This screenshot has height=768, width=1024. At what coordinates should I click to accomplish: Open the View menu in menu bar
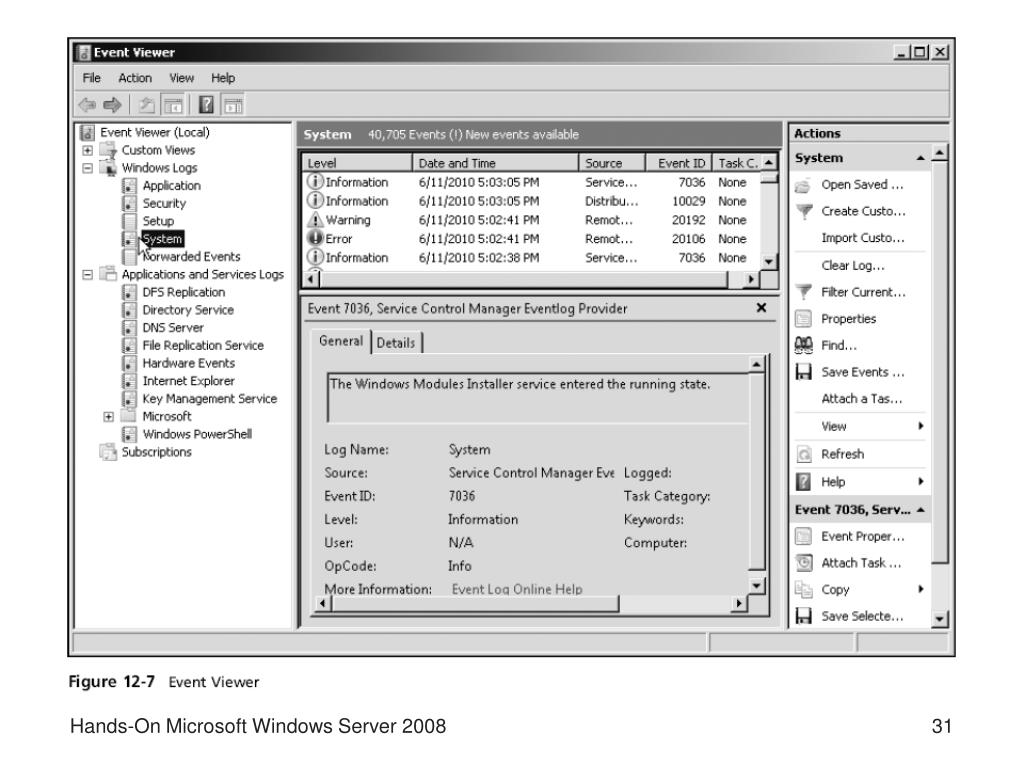[182, 78]
